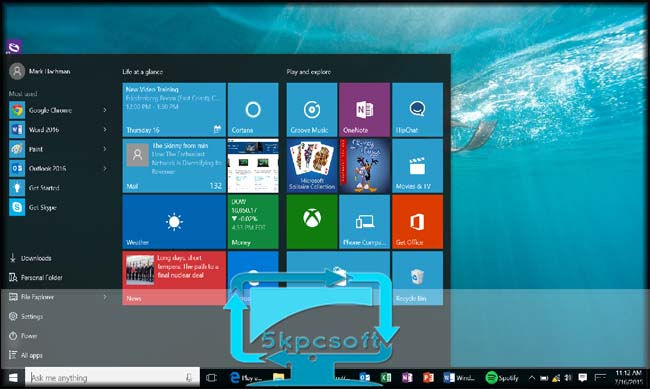Open the Mail tile with 132 unread
This screenshot has width=650, height=389.
(174, 166)
